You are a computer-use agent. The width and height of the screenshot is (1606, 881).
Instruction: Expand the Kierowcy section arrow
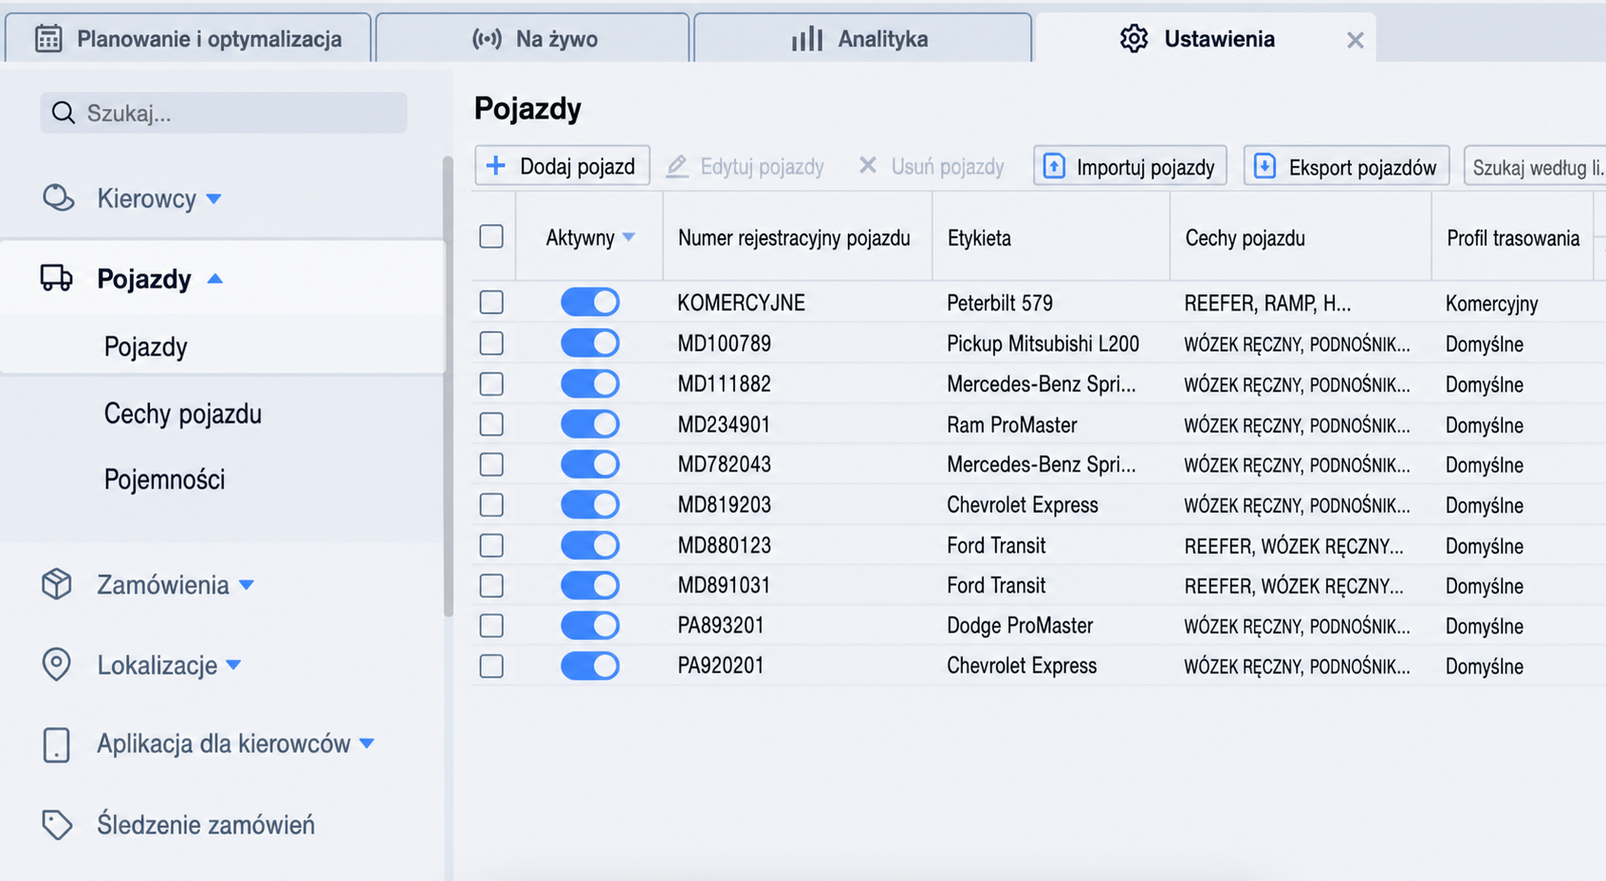214,199
